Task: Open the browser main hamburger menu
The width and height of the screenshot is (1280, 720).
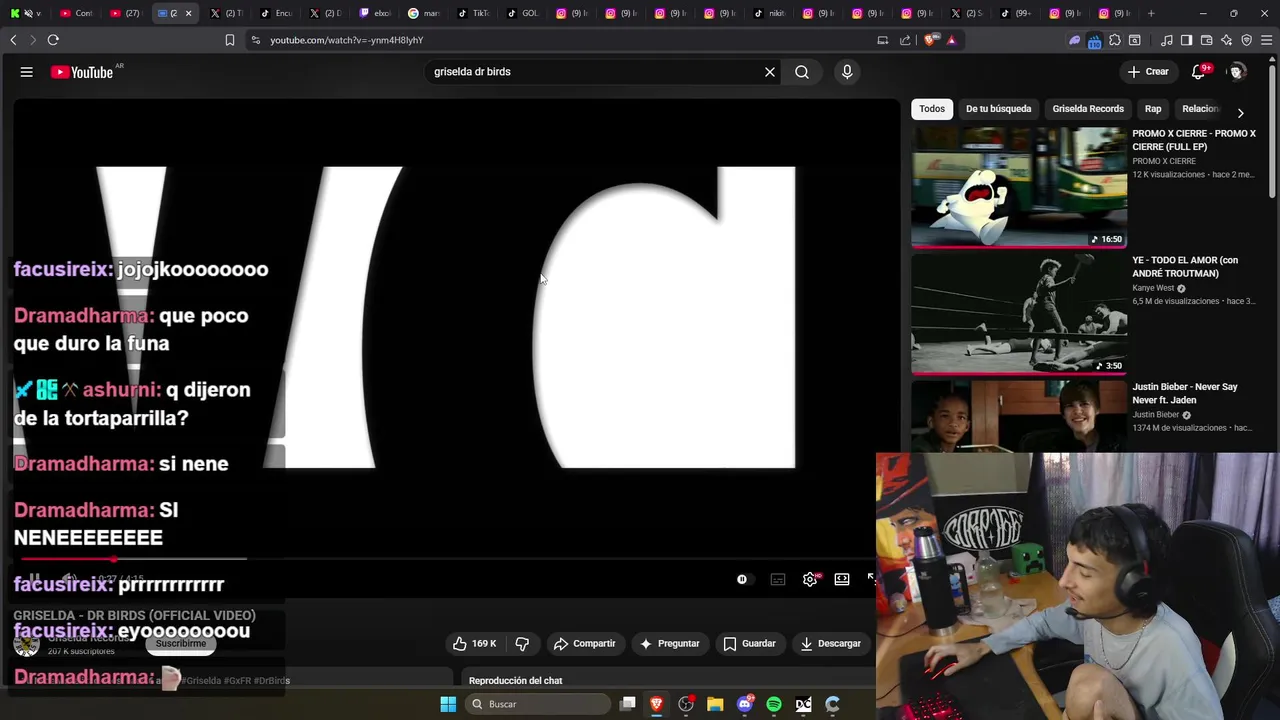Action: pyautogui.click(x=1267, y=40)
